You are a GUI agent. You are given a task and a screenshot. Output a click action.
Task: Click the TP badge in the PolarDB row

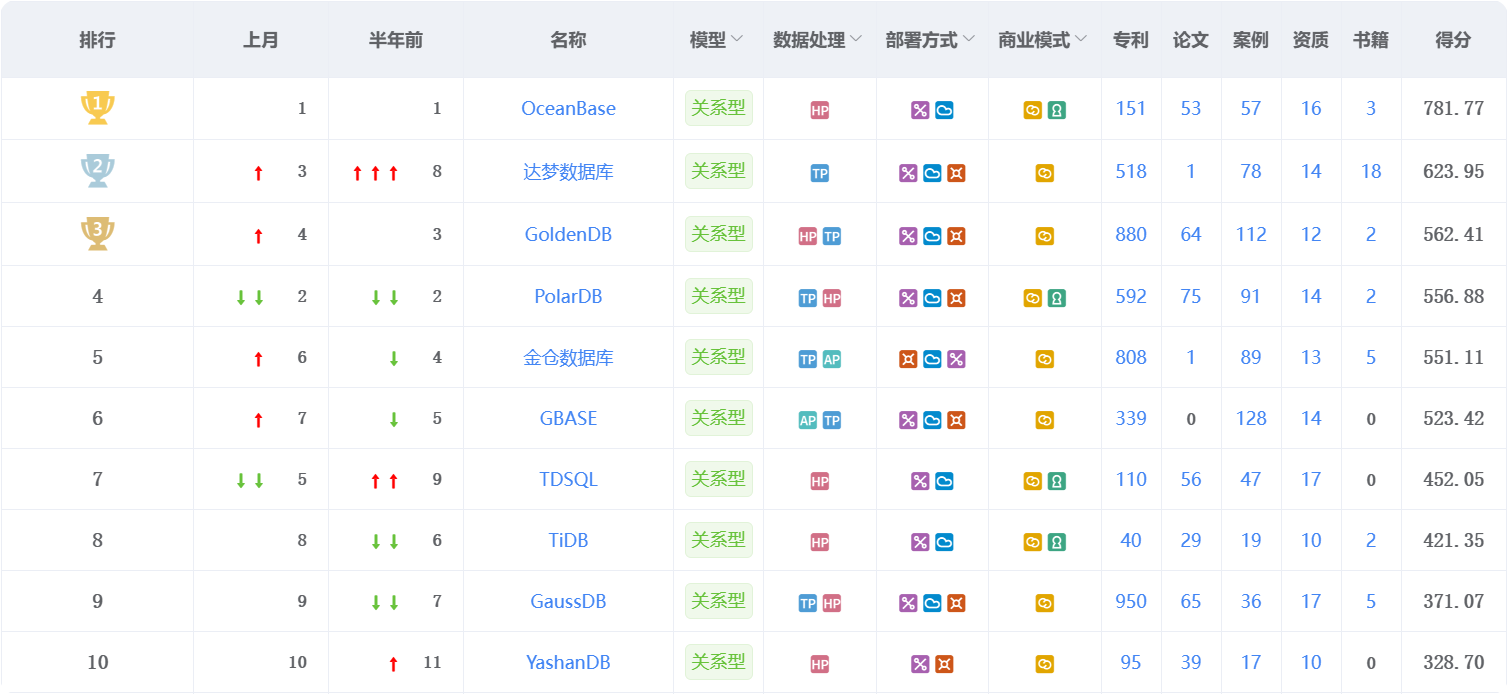808,299
